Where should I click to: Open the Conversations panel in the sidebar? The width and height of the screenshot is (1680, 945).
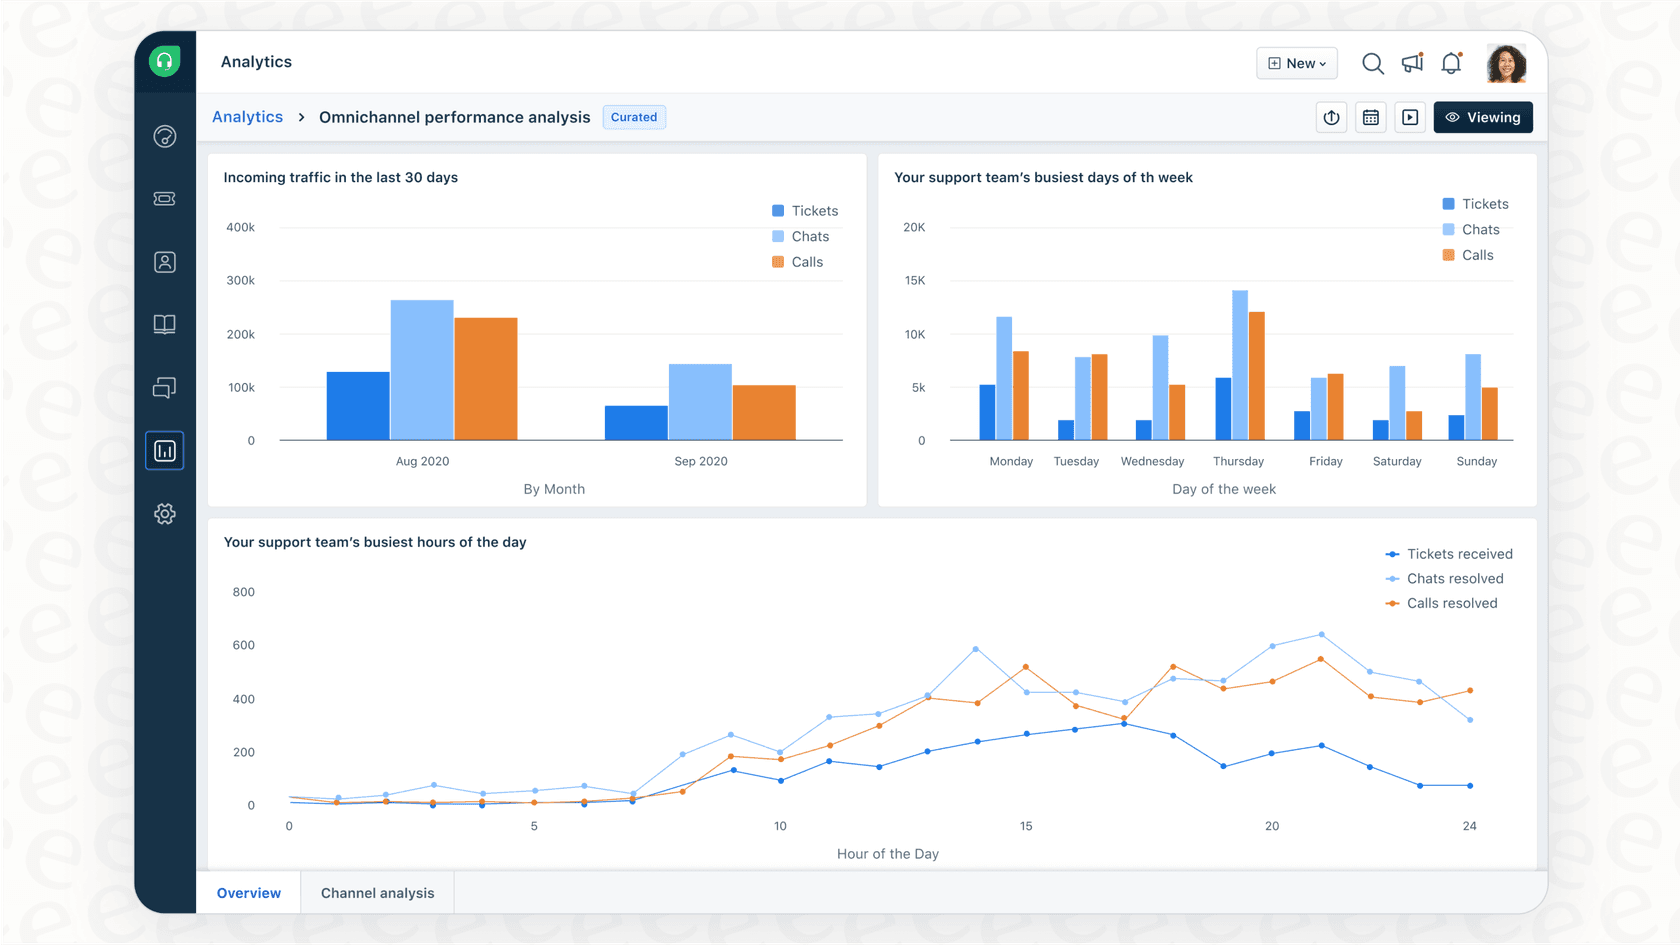tap(164, 387)
